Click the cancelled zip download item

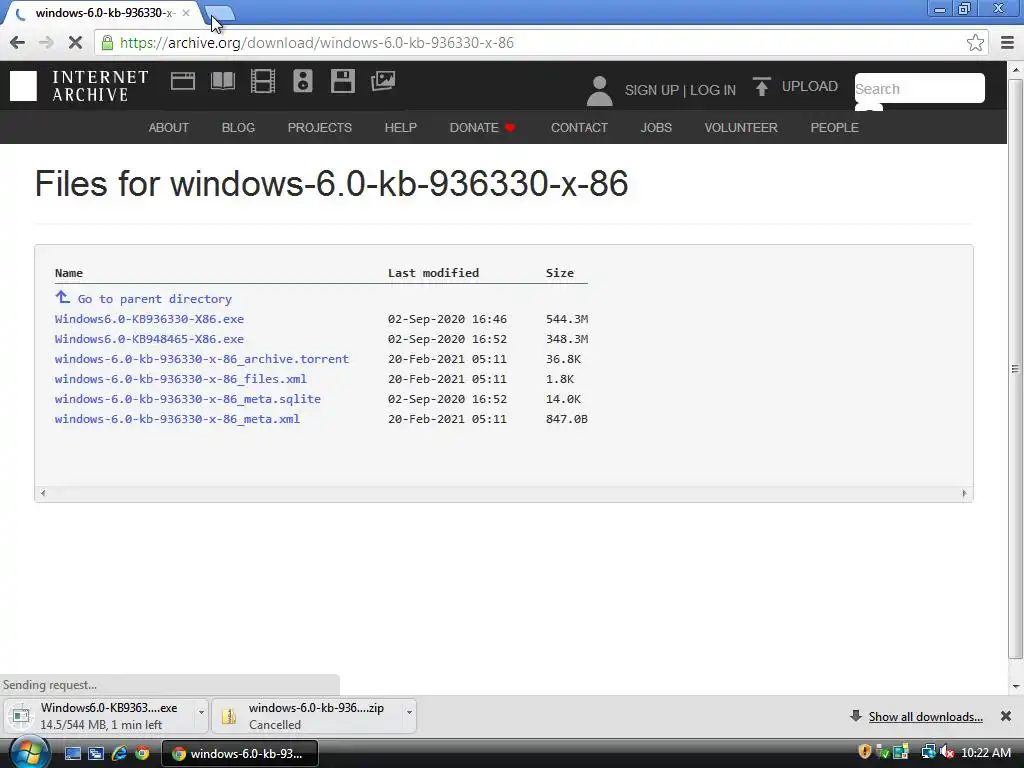click(307, 716)
